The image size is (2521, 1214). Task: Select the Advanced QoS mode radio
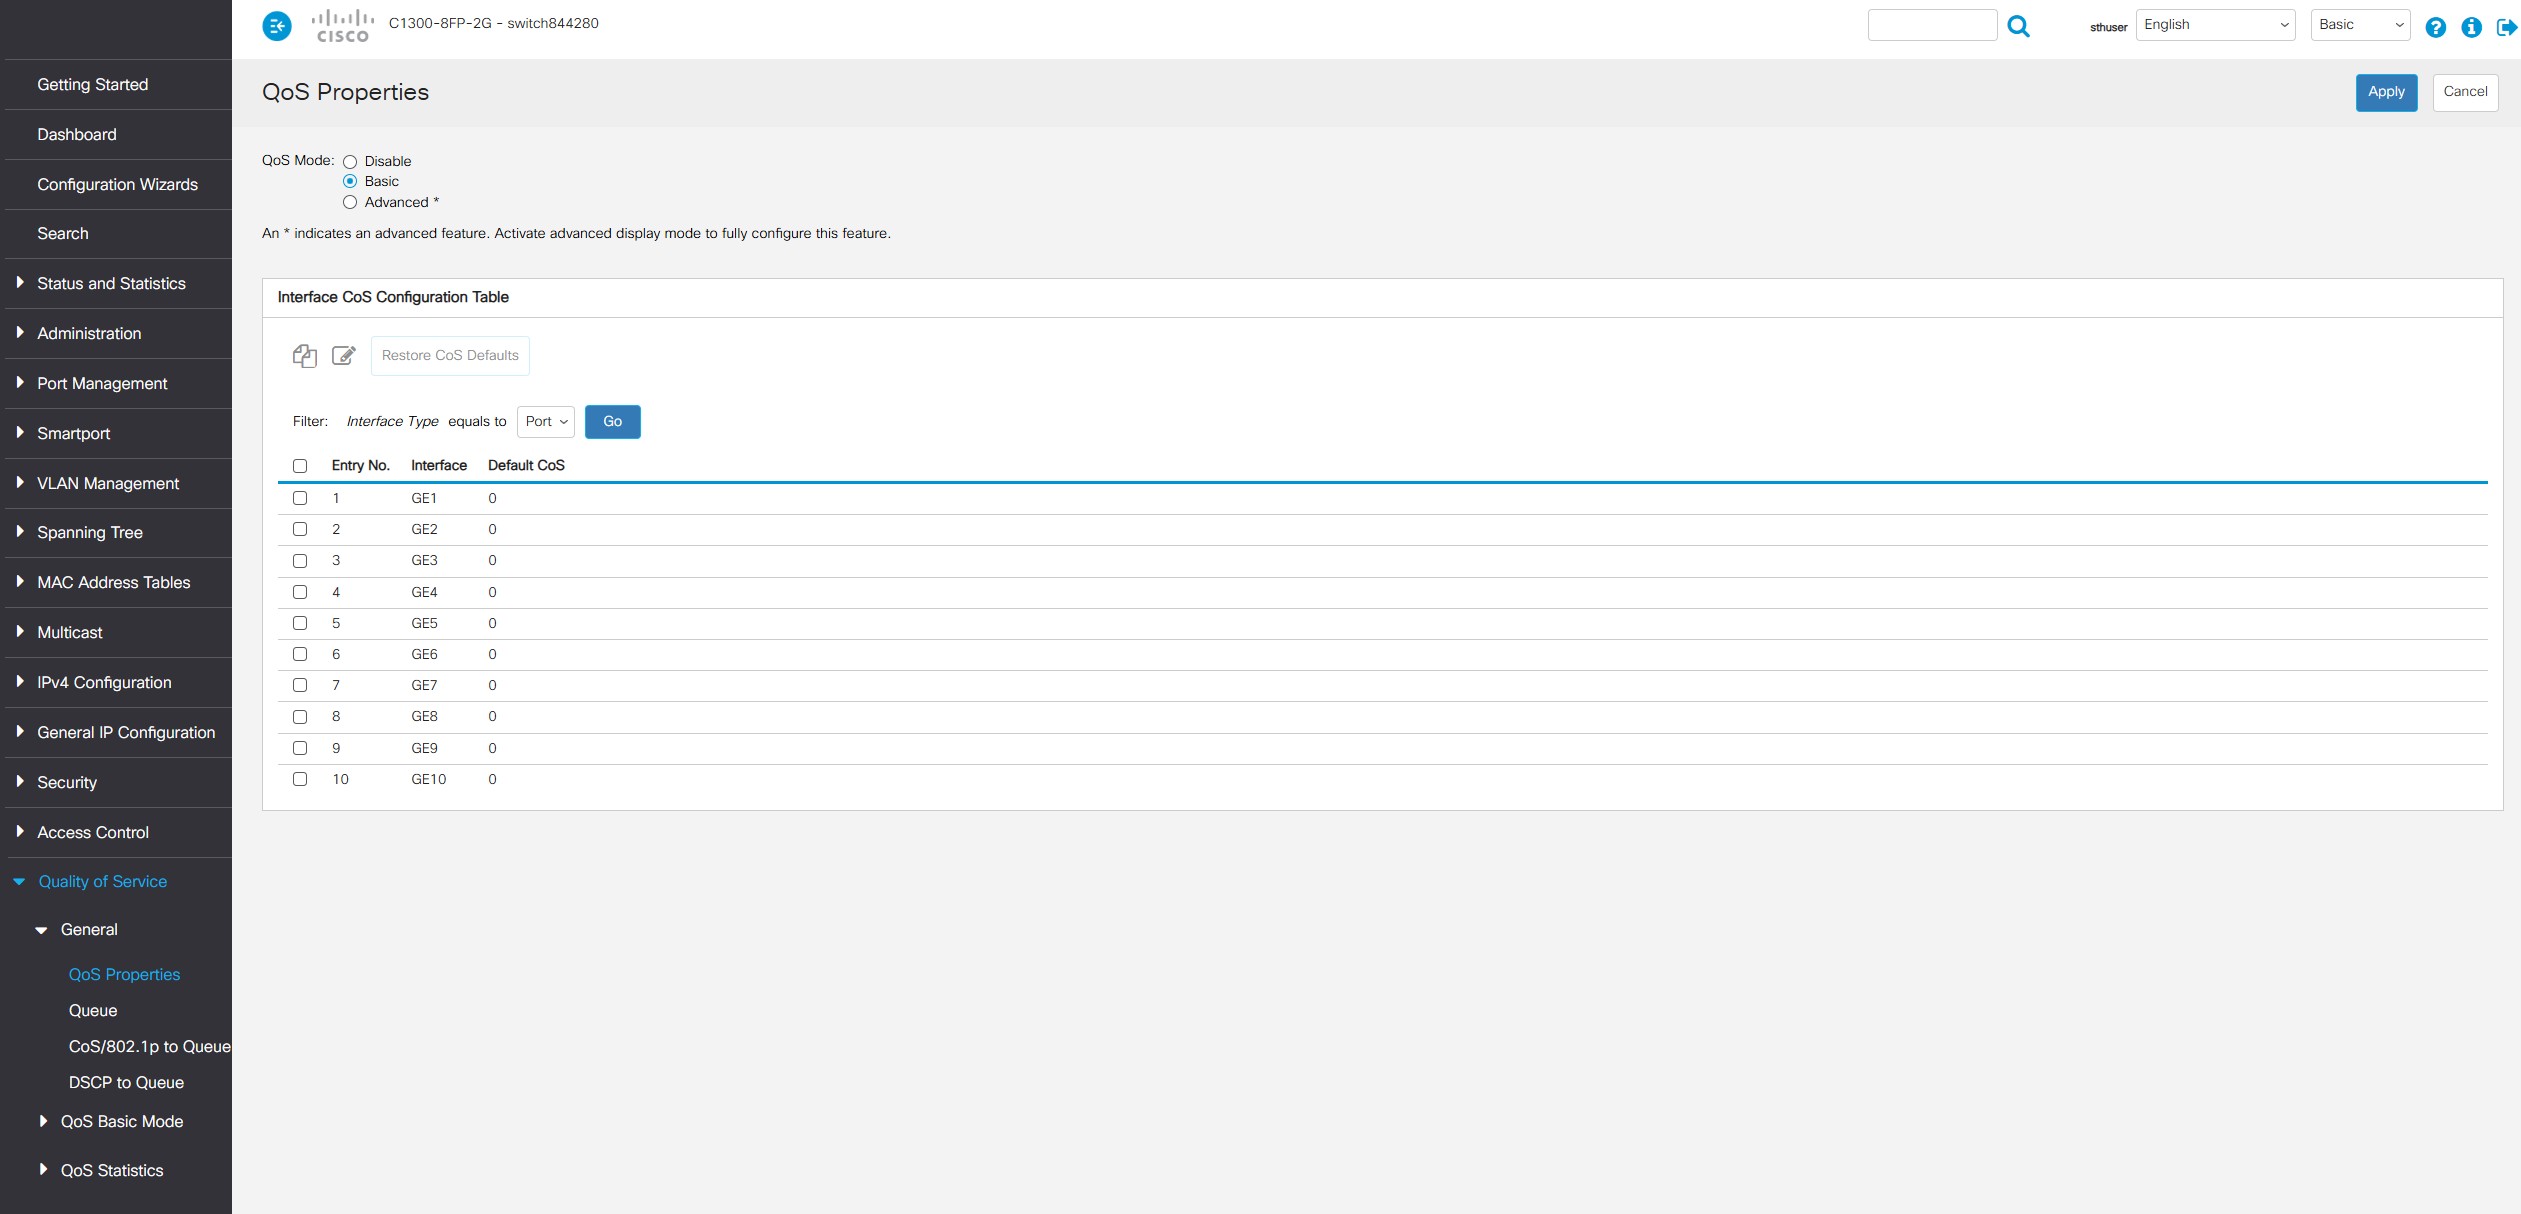(350, 202)
